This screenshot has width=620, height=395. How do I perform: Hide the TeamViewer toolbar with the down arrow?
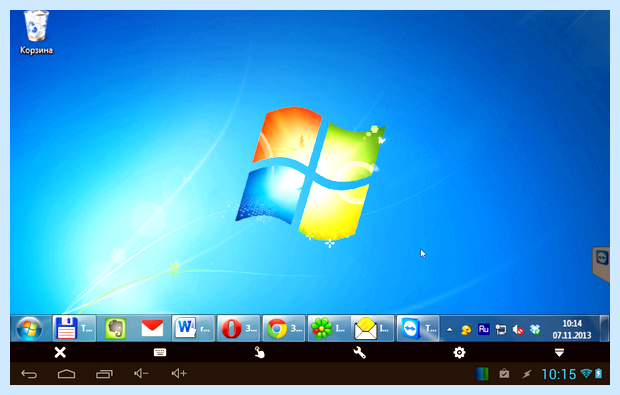coord(559,352)
